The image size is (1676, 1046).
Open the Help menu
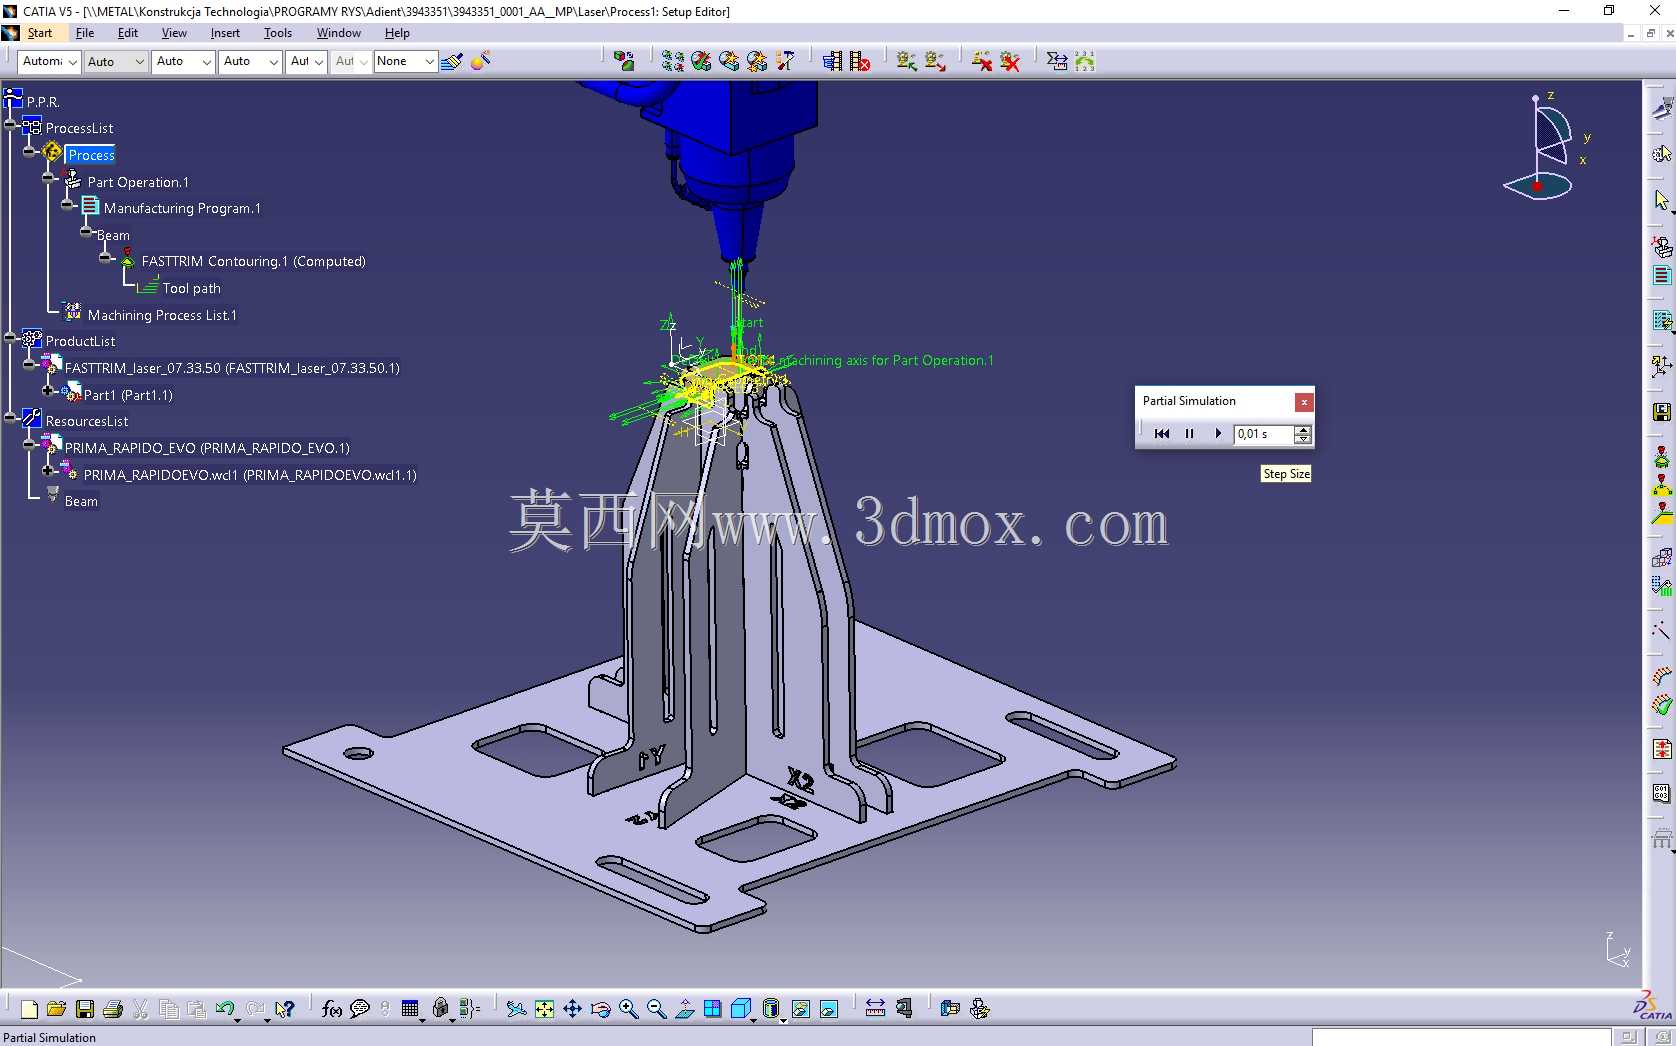point(397,33)
